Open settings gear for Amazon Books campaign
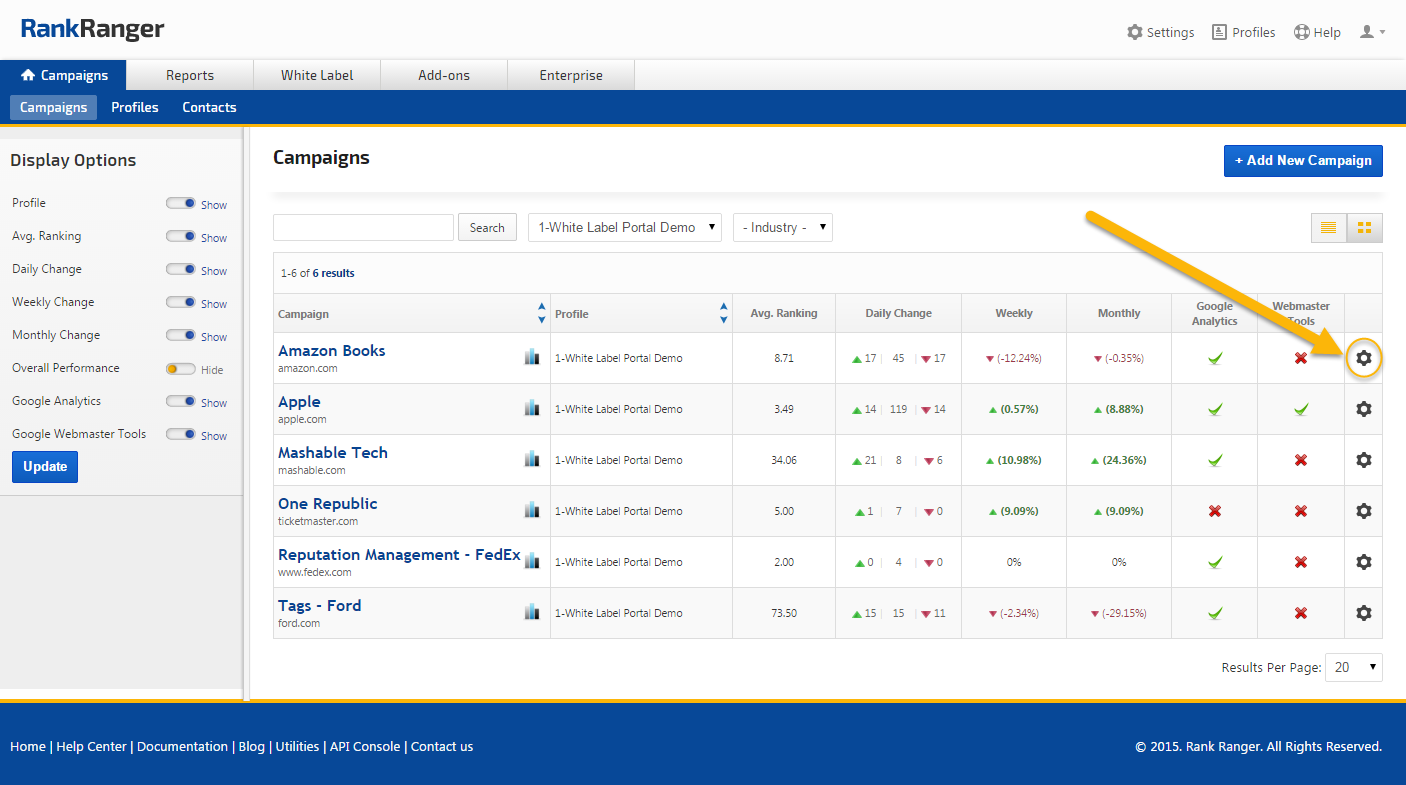The image size is (1406, 785). point(1363,358)
